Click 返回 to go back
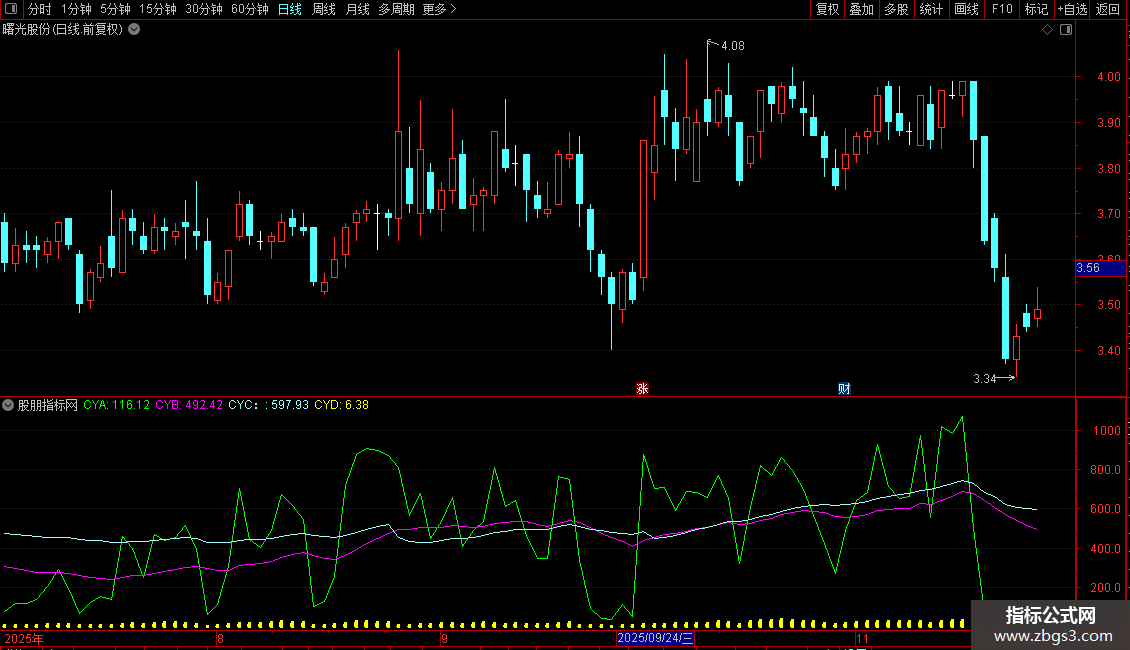Screen dimensions: 1130x650 click(x=1108, y=9)
